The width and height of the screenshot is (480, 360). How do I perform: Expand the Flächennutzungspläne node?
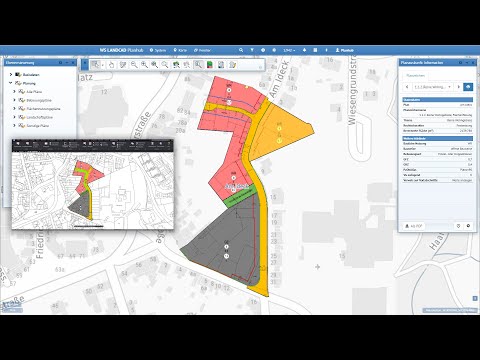click(x=14, y=109)
